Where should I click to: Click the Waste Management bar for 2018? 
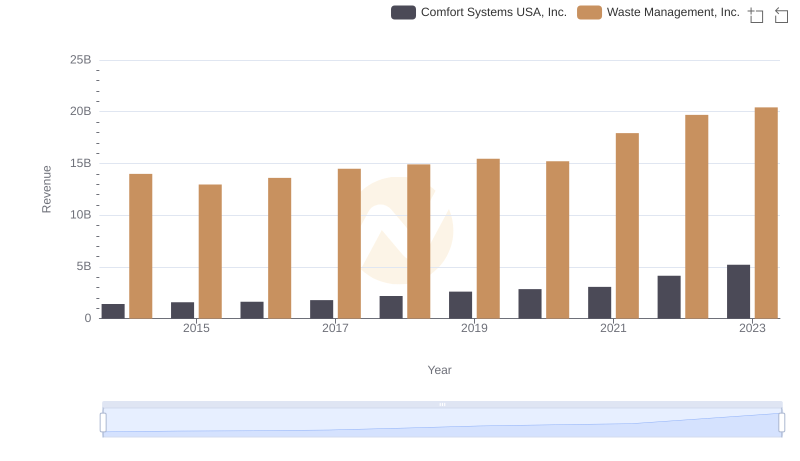(419, 241)
